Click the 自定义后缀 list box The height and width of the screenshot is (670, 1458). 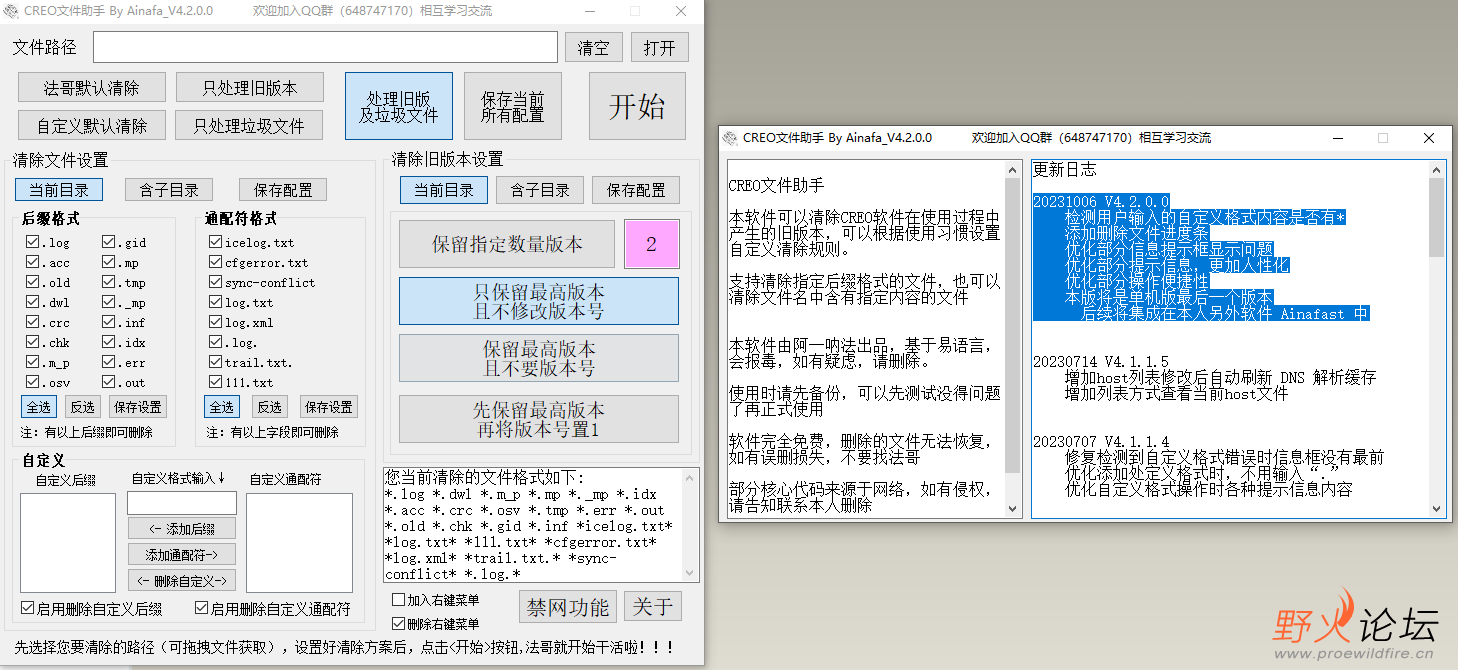pos(68,543)
